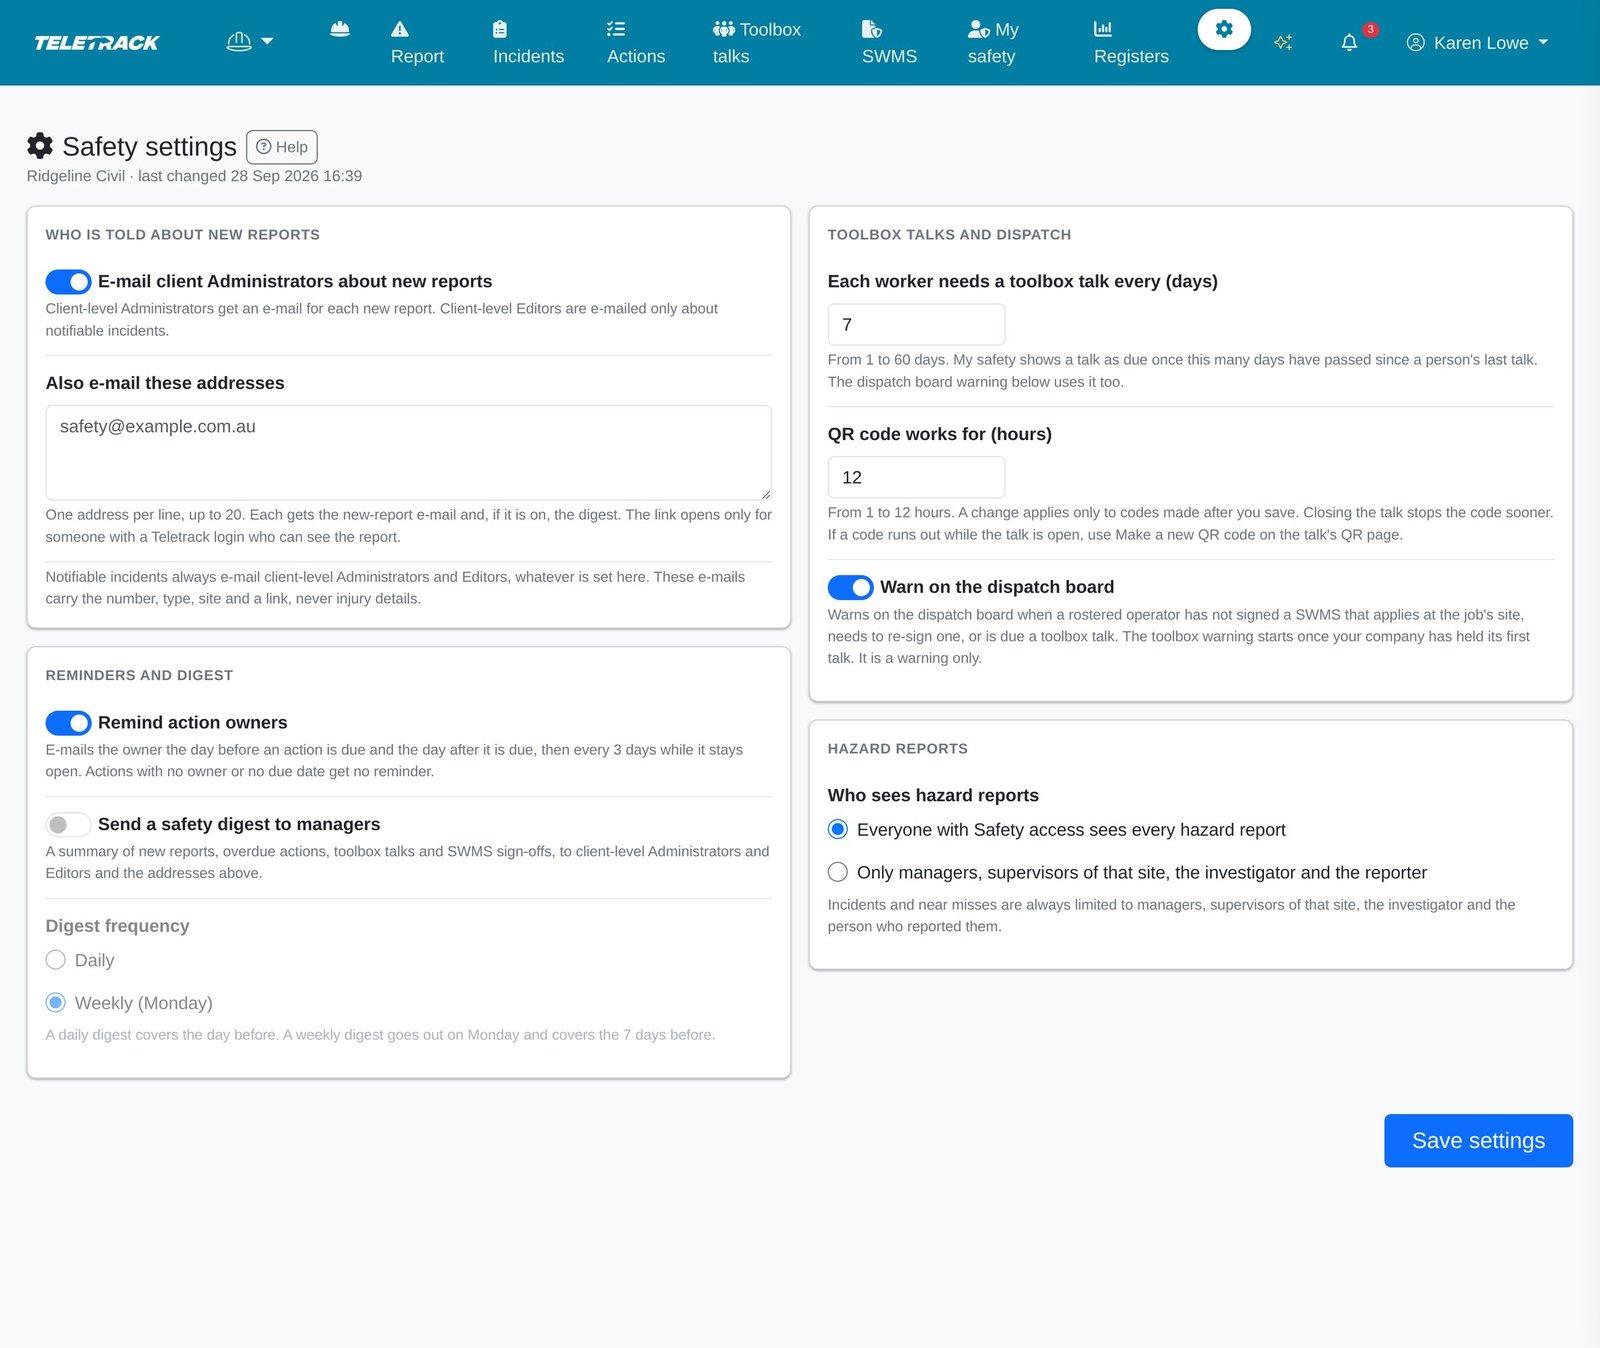The height and width of the screenshot is (1348, 1600).
Task: Click the QR code hours field
Action: [916, 478]
